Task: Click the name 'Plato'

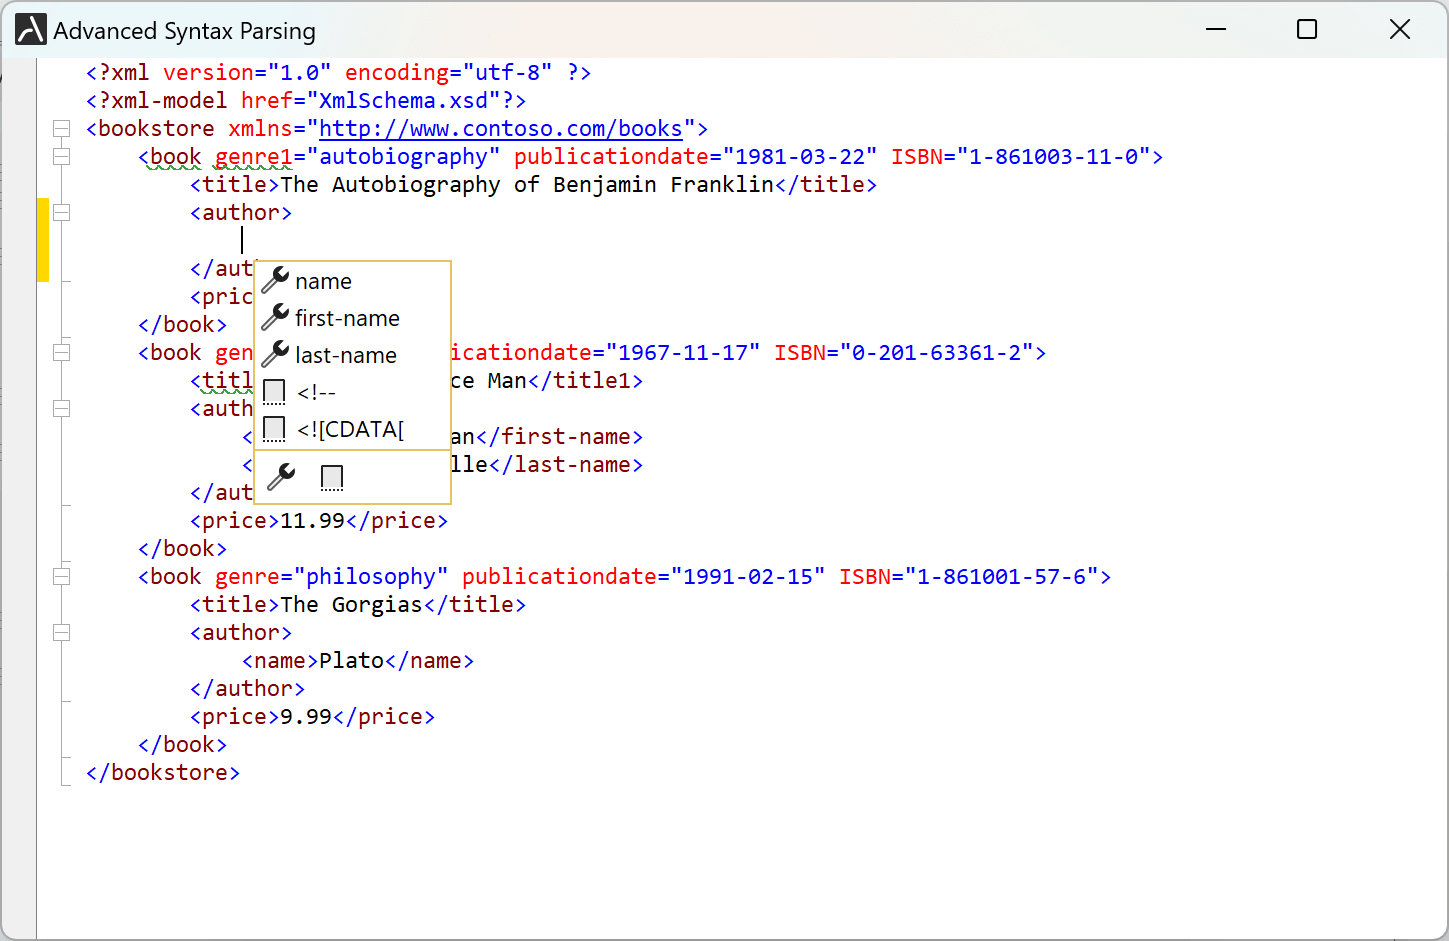Action: click(x=351, y=661)
